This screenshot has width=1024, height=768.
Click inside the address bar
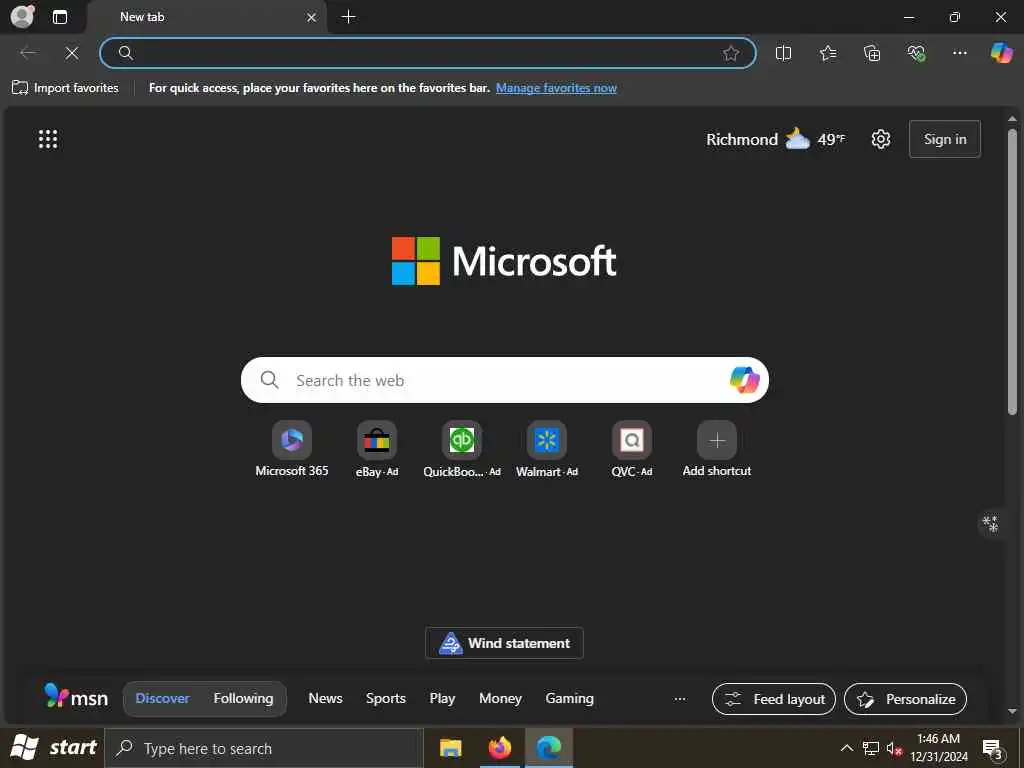tap(428, 53)
